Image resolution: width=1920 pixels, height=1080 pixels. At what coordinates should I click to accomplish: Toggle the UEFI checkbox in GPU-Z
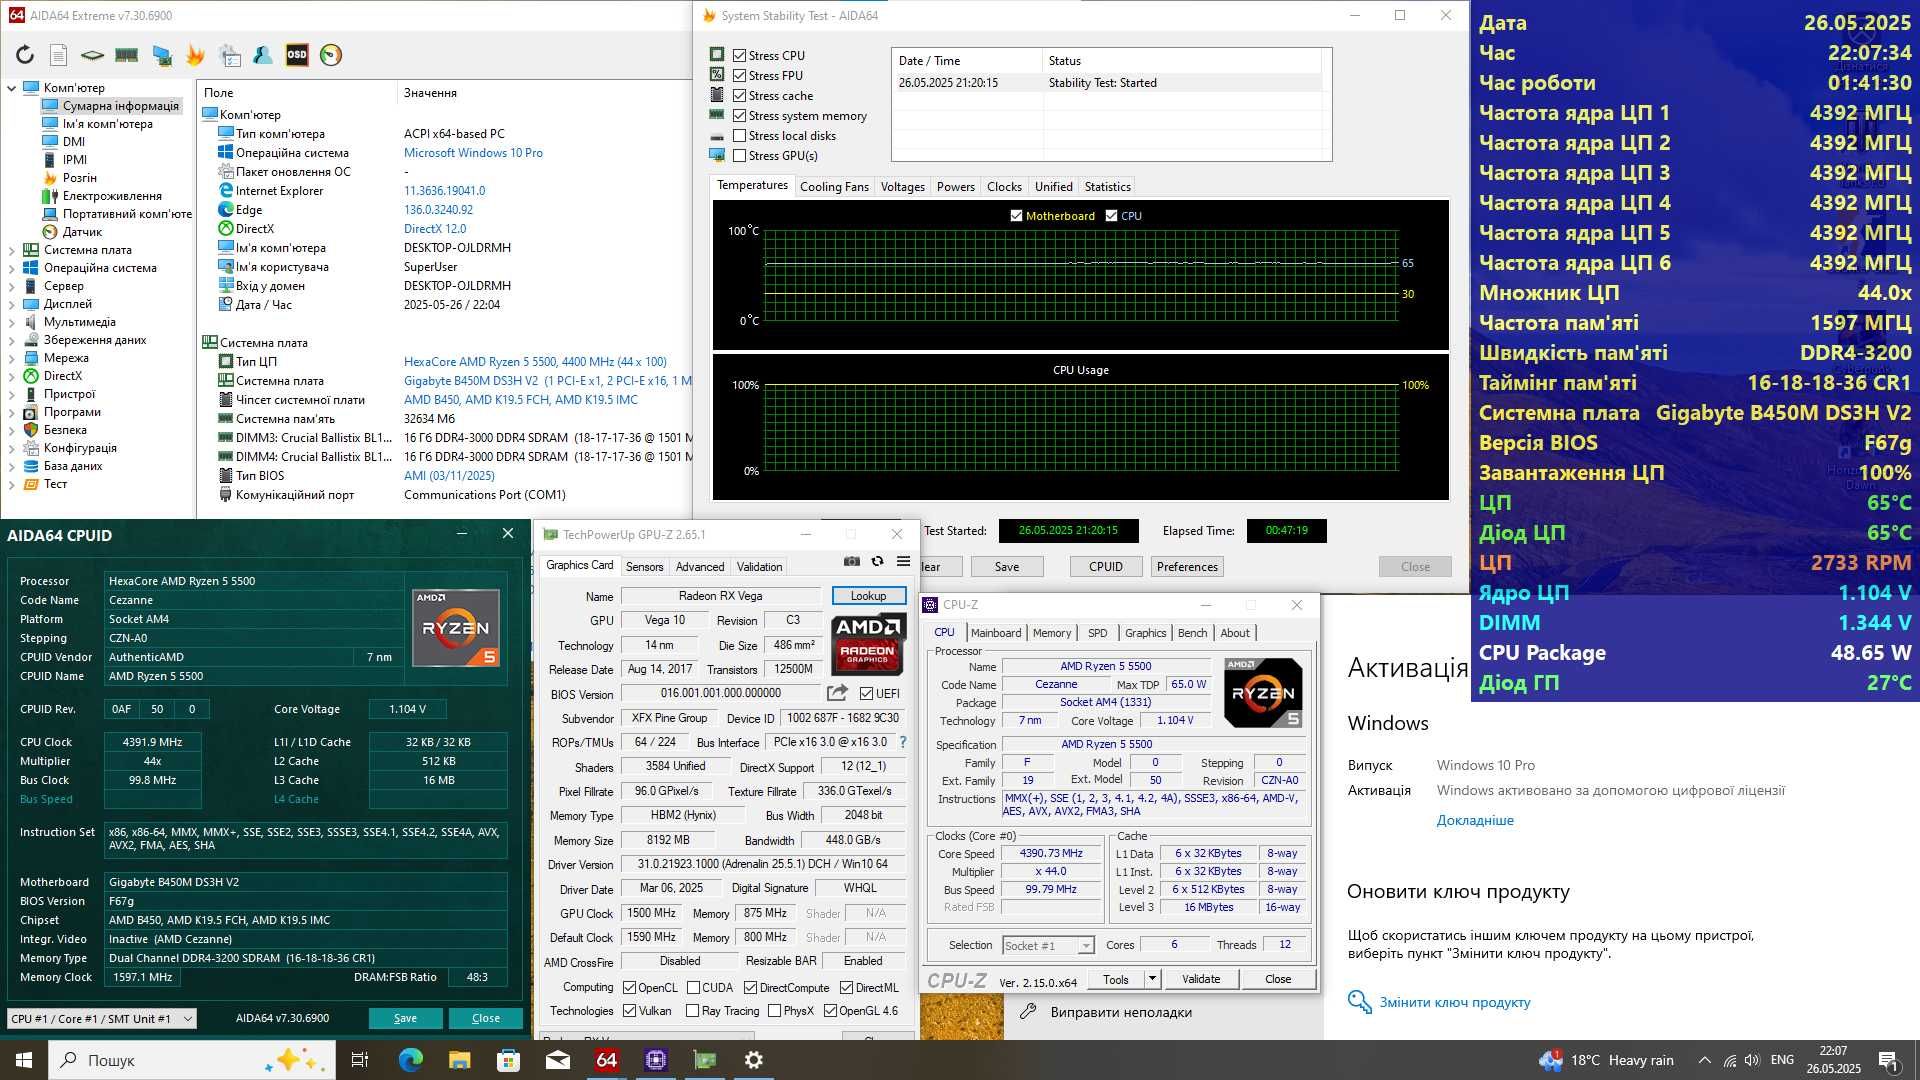pyautogui.click(x=866, y=693)
